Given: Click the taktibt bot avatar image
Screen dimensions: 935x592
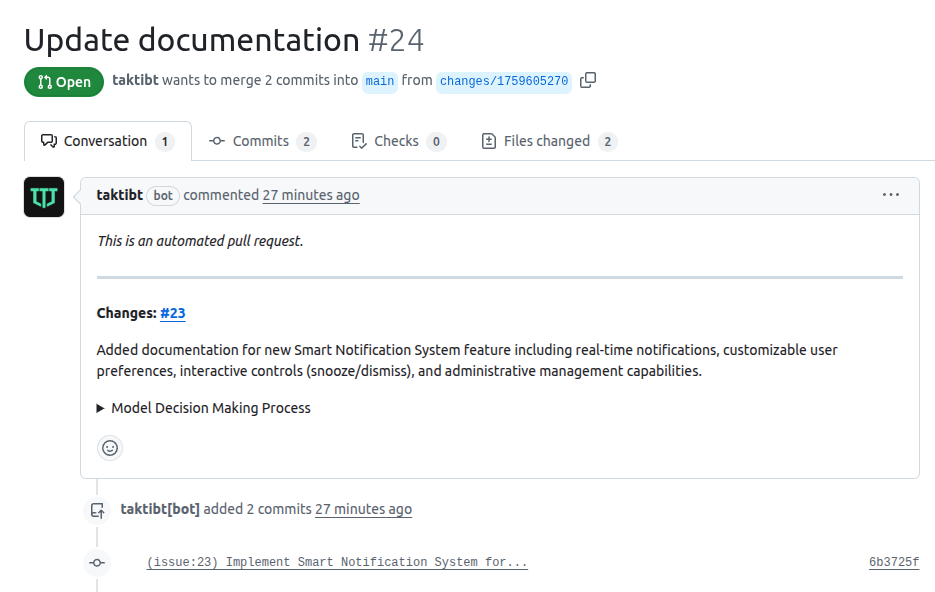Looking at the screenshot, I should pos(44,197).
